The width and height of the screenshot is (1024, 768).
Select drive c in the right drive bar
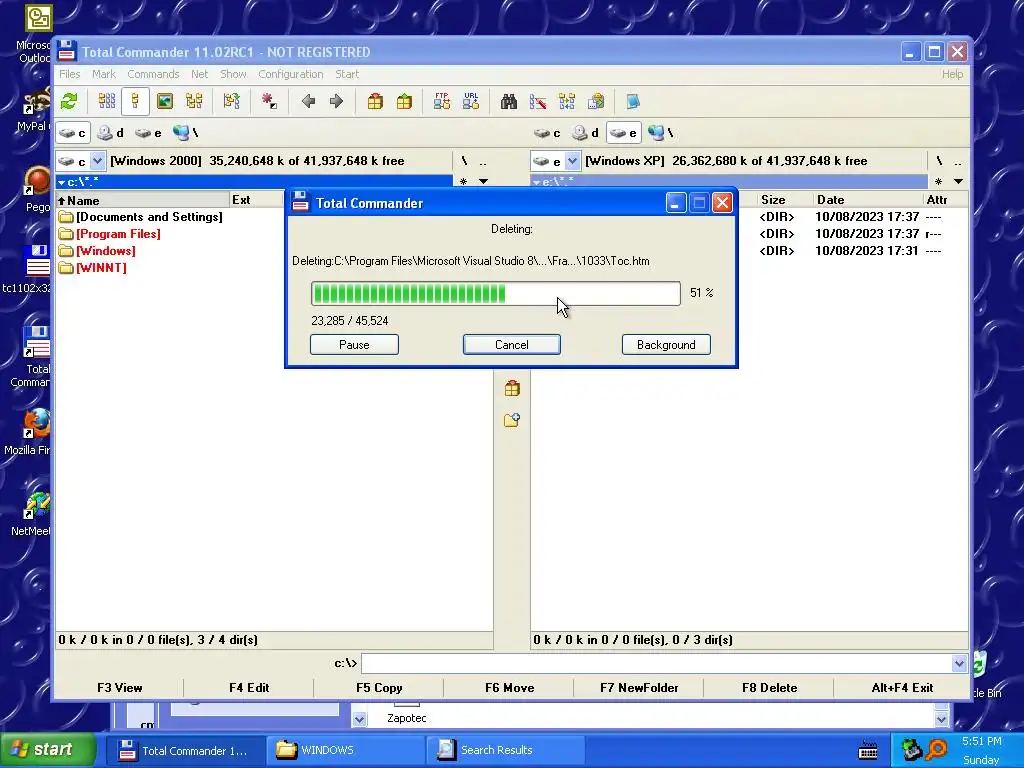(547, 133)
